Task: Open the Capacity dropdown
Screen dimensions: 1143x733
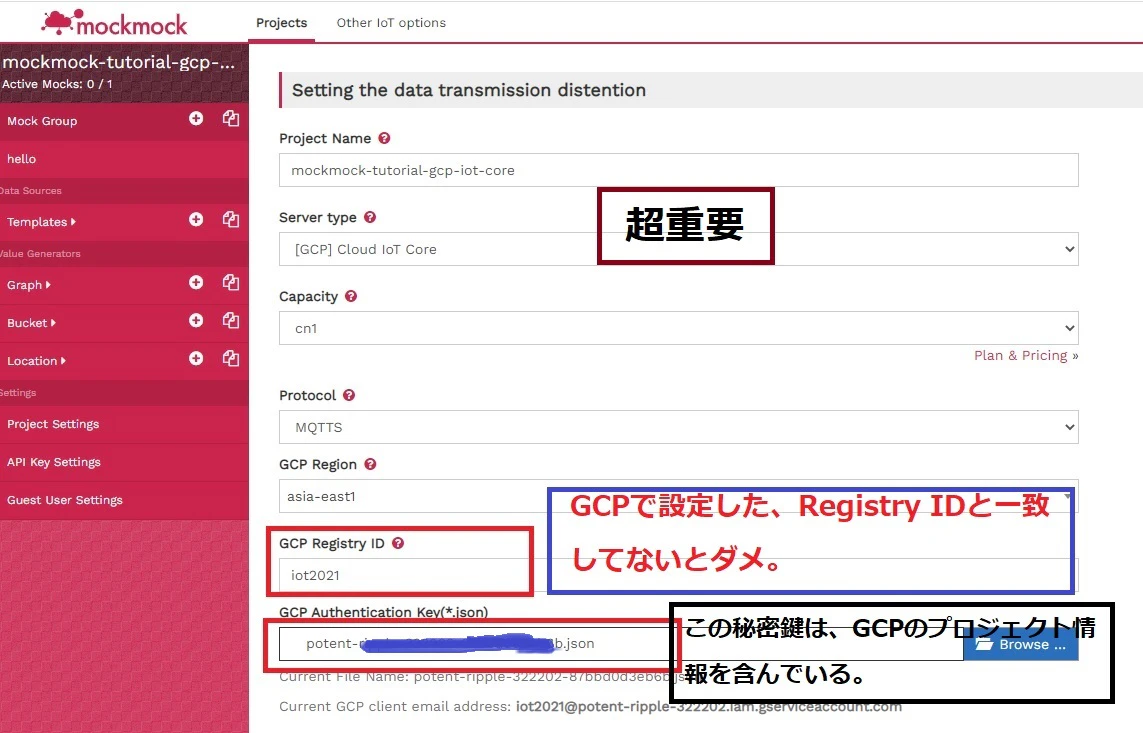Action: (679, 328)
